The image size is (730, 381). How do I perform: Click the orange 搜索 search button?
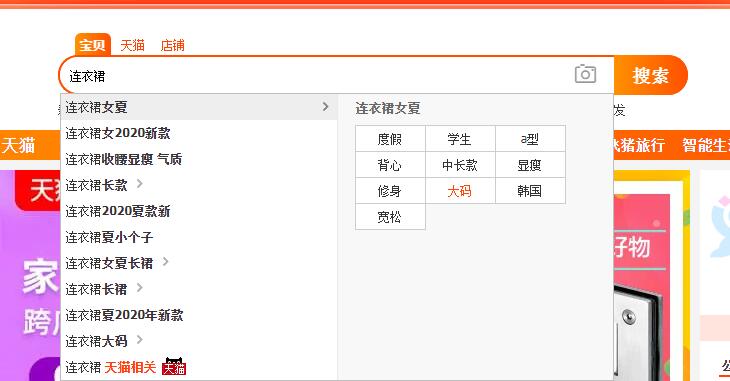click(x=650, y=75)
